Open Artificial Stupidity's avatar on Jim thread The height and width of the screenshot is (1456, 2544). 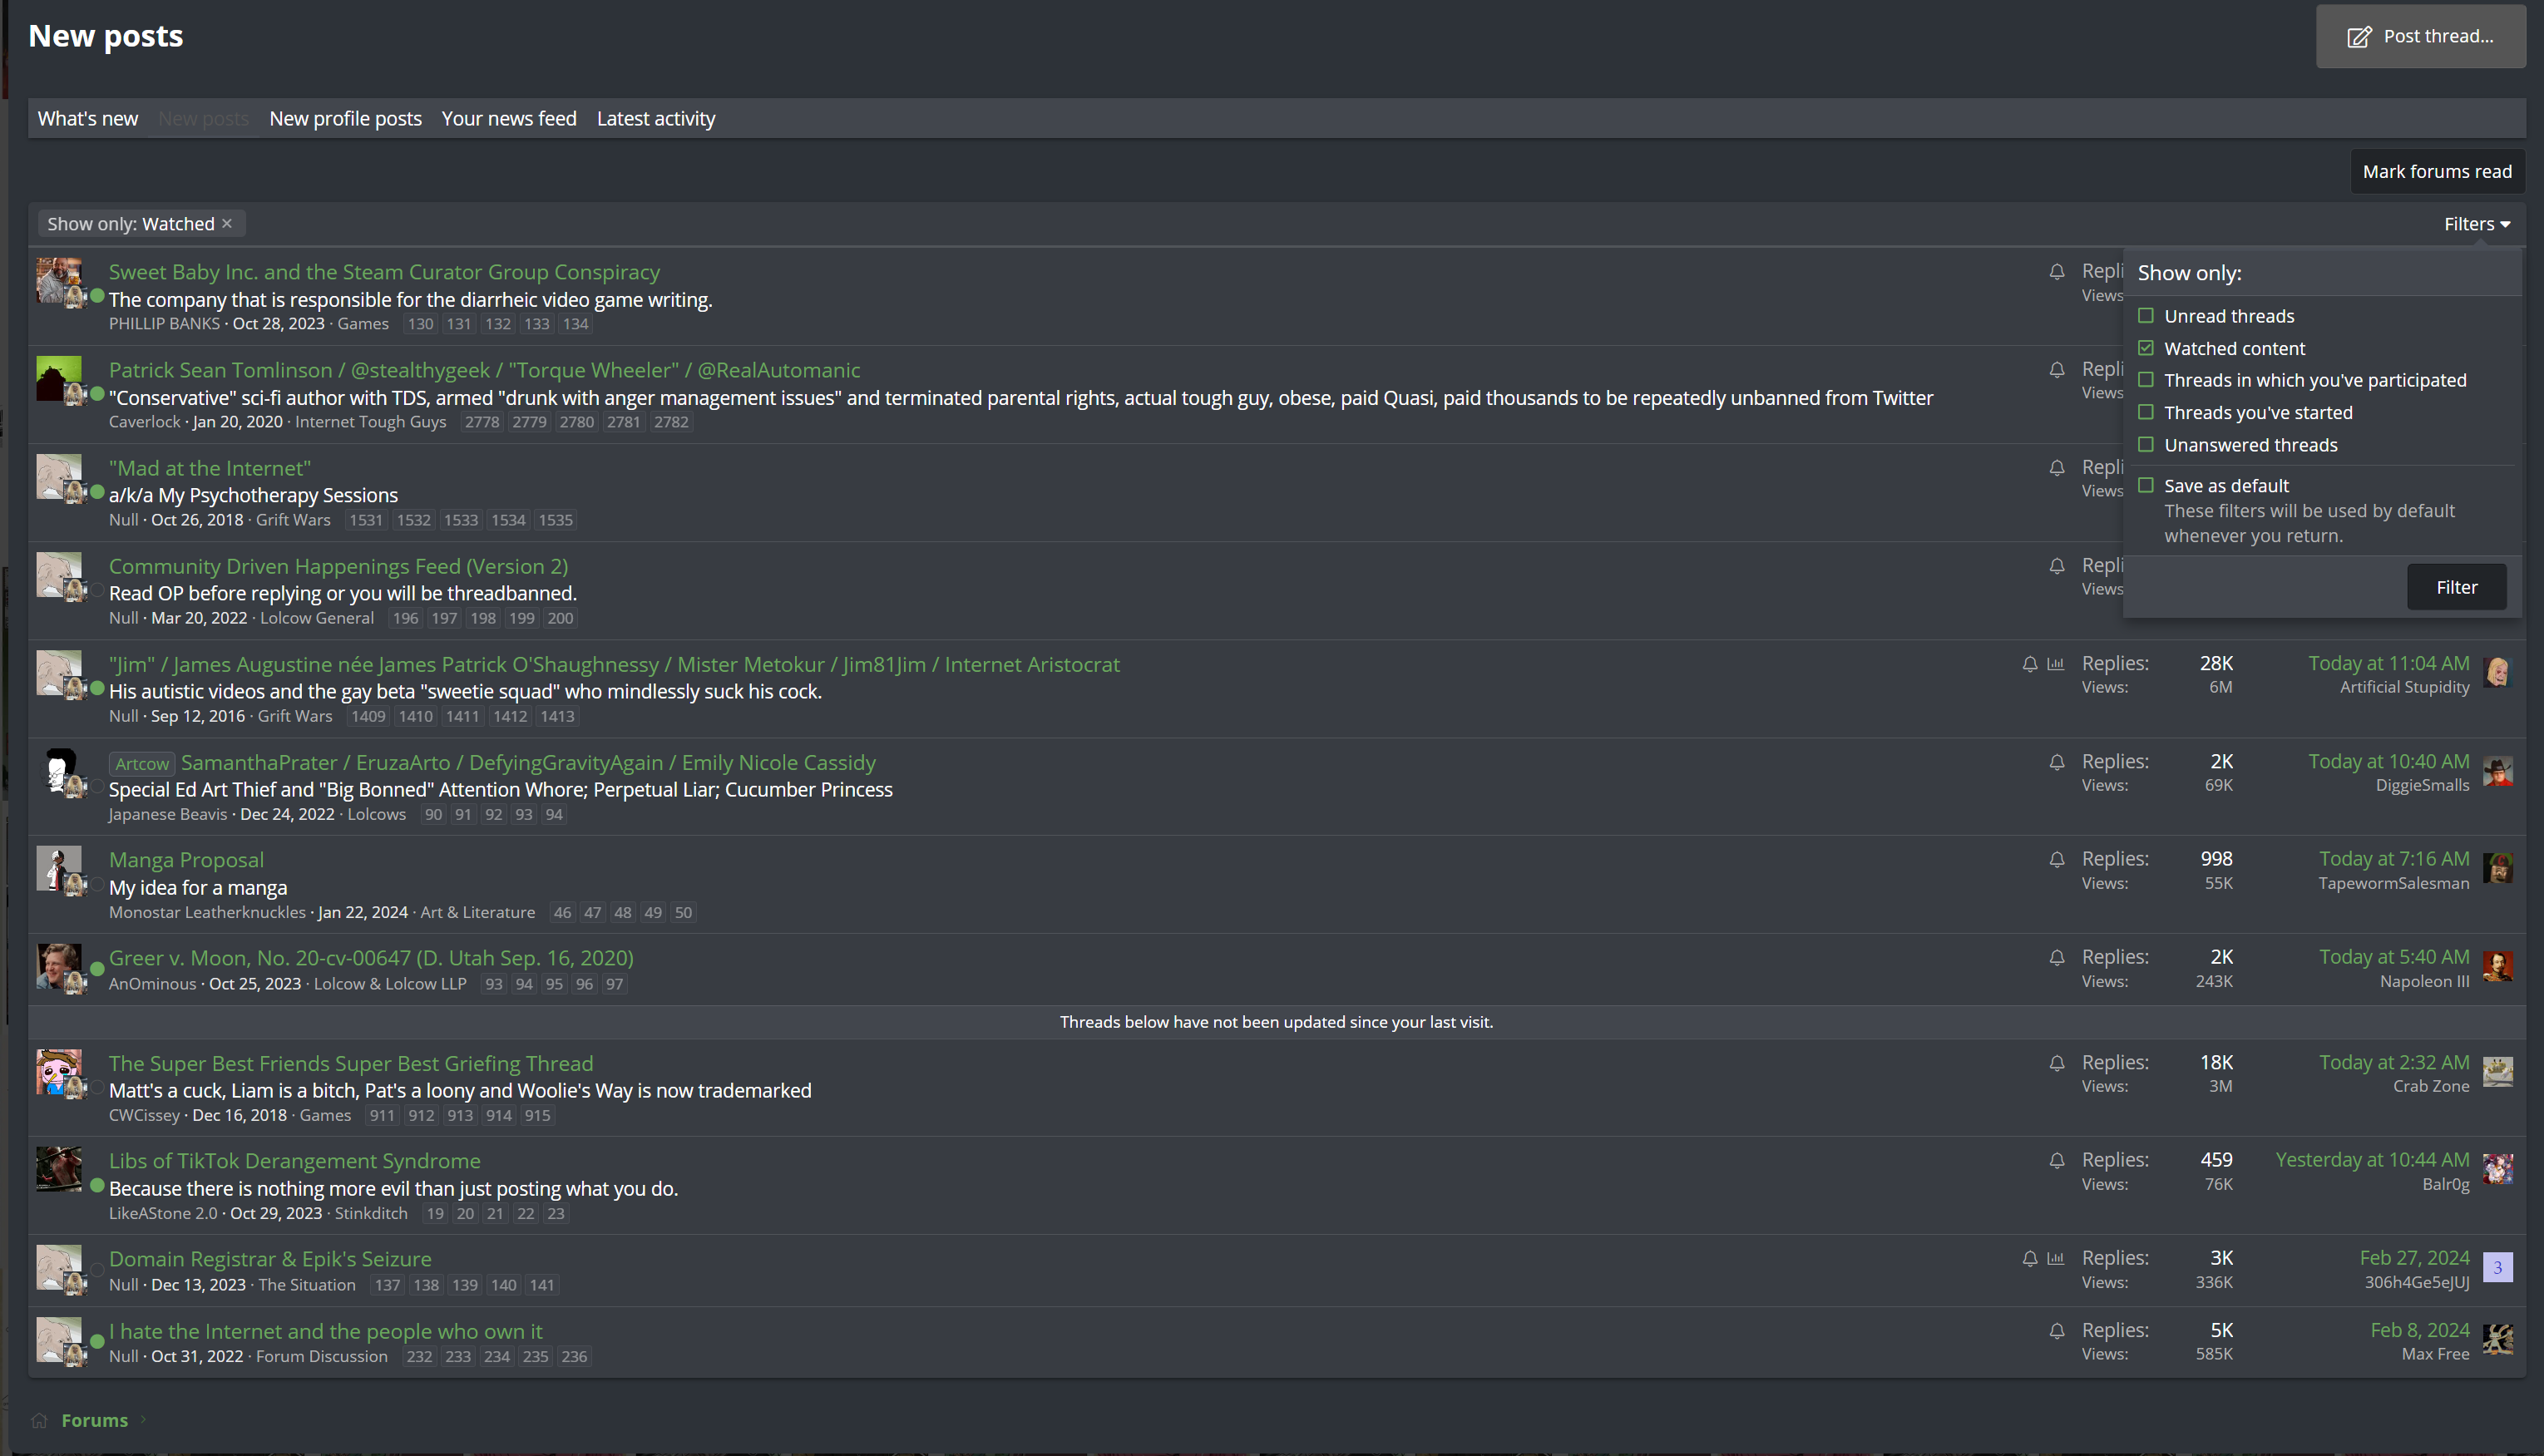2497,672
